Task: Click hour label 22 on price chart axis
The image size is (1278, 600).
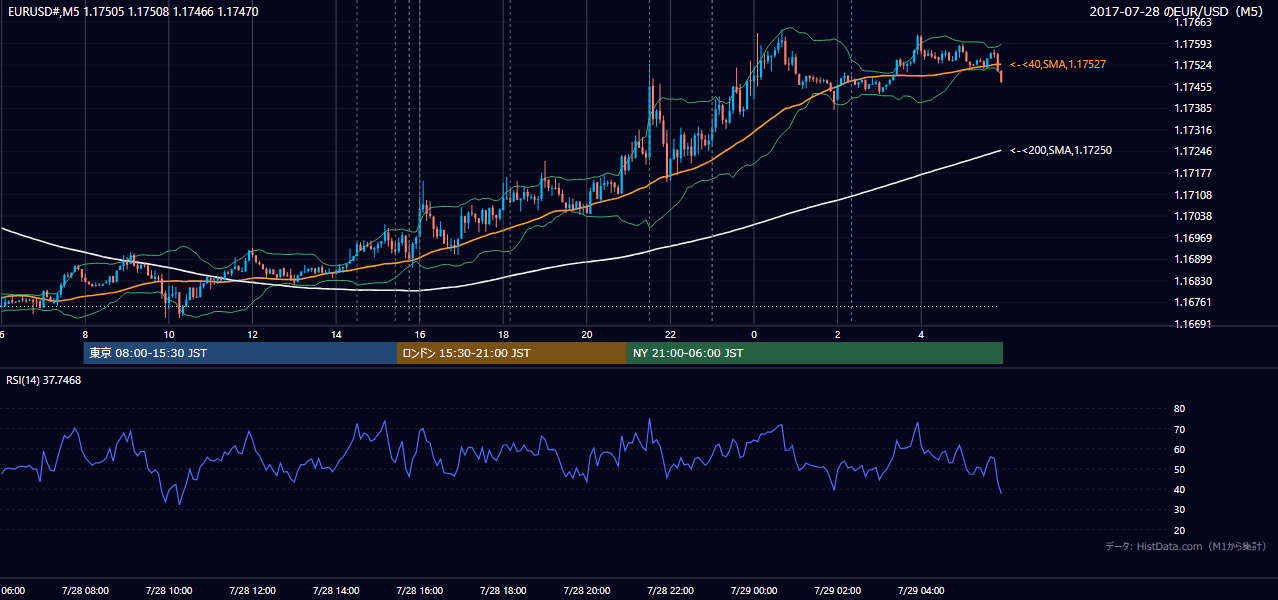Action: click(x=671, y=334)
